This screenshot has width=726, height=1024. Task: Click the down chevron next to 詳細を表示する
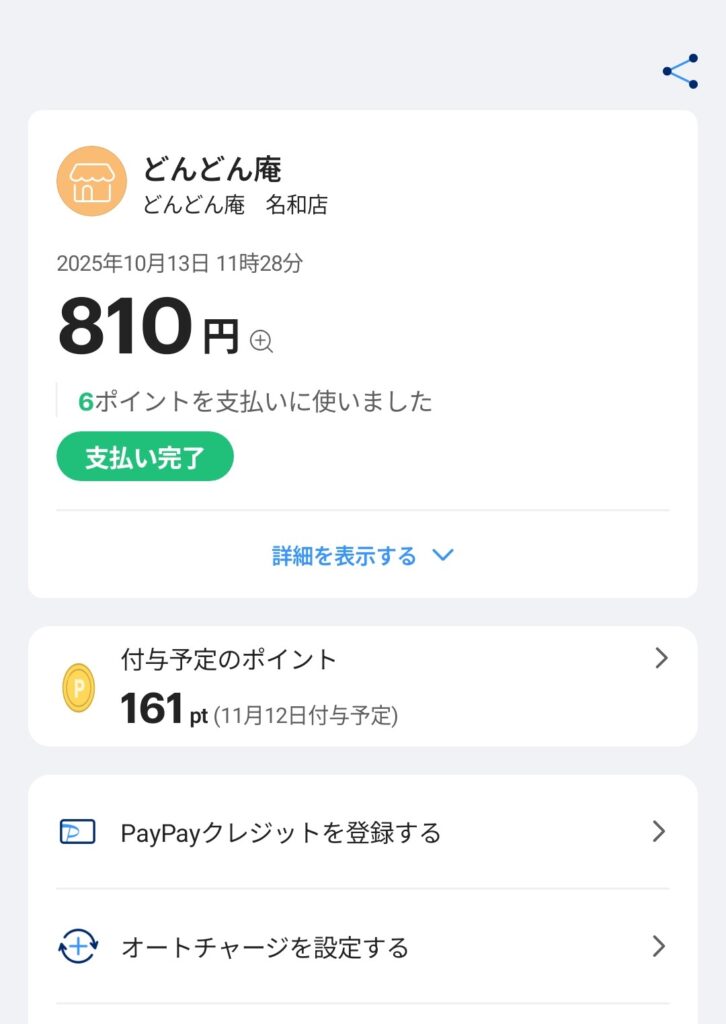443,556
